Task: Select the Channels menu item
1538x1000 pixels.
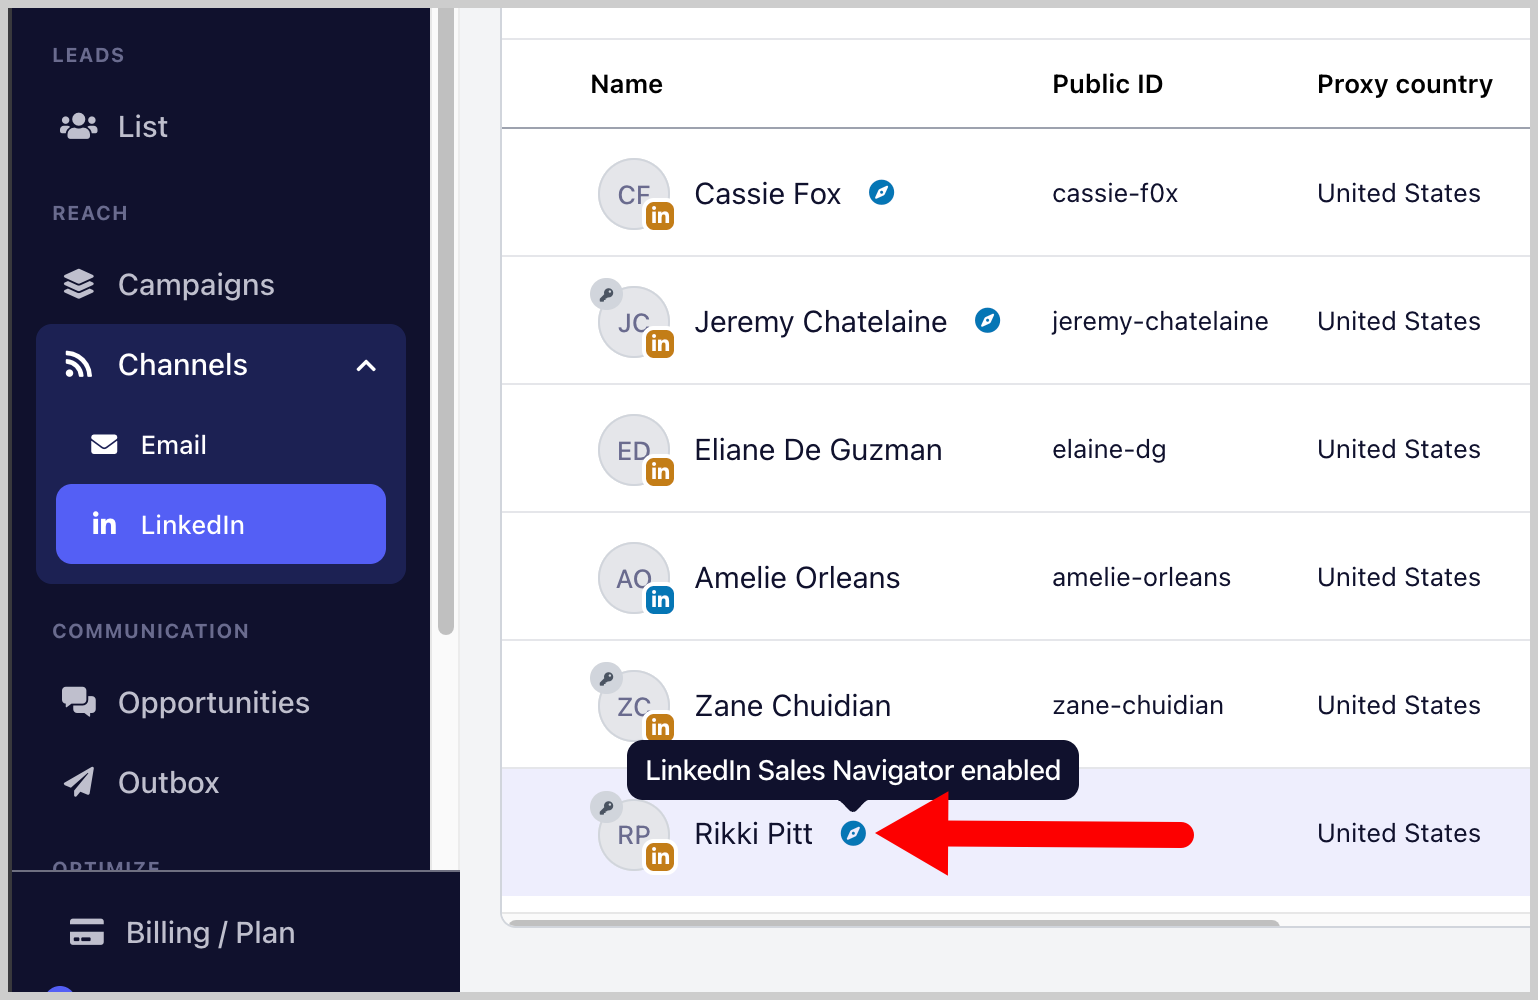Action: (x=221, y=365)
